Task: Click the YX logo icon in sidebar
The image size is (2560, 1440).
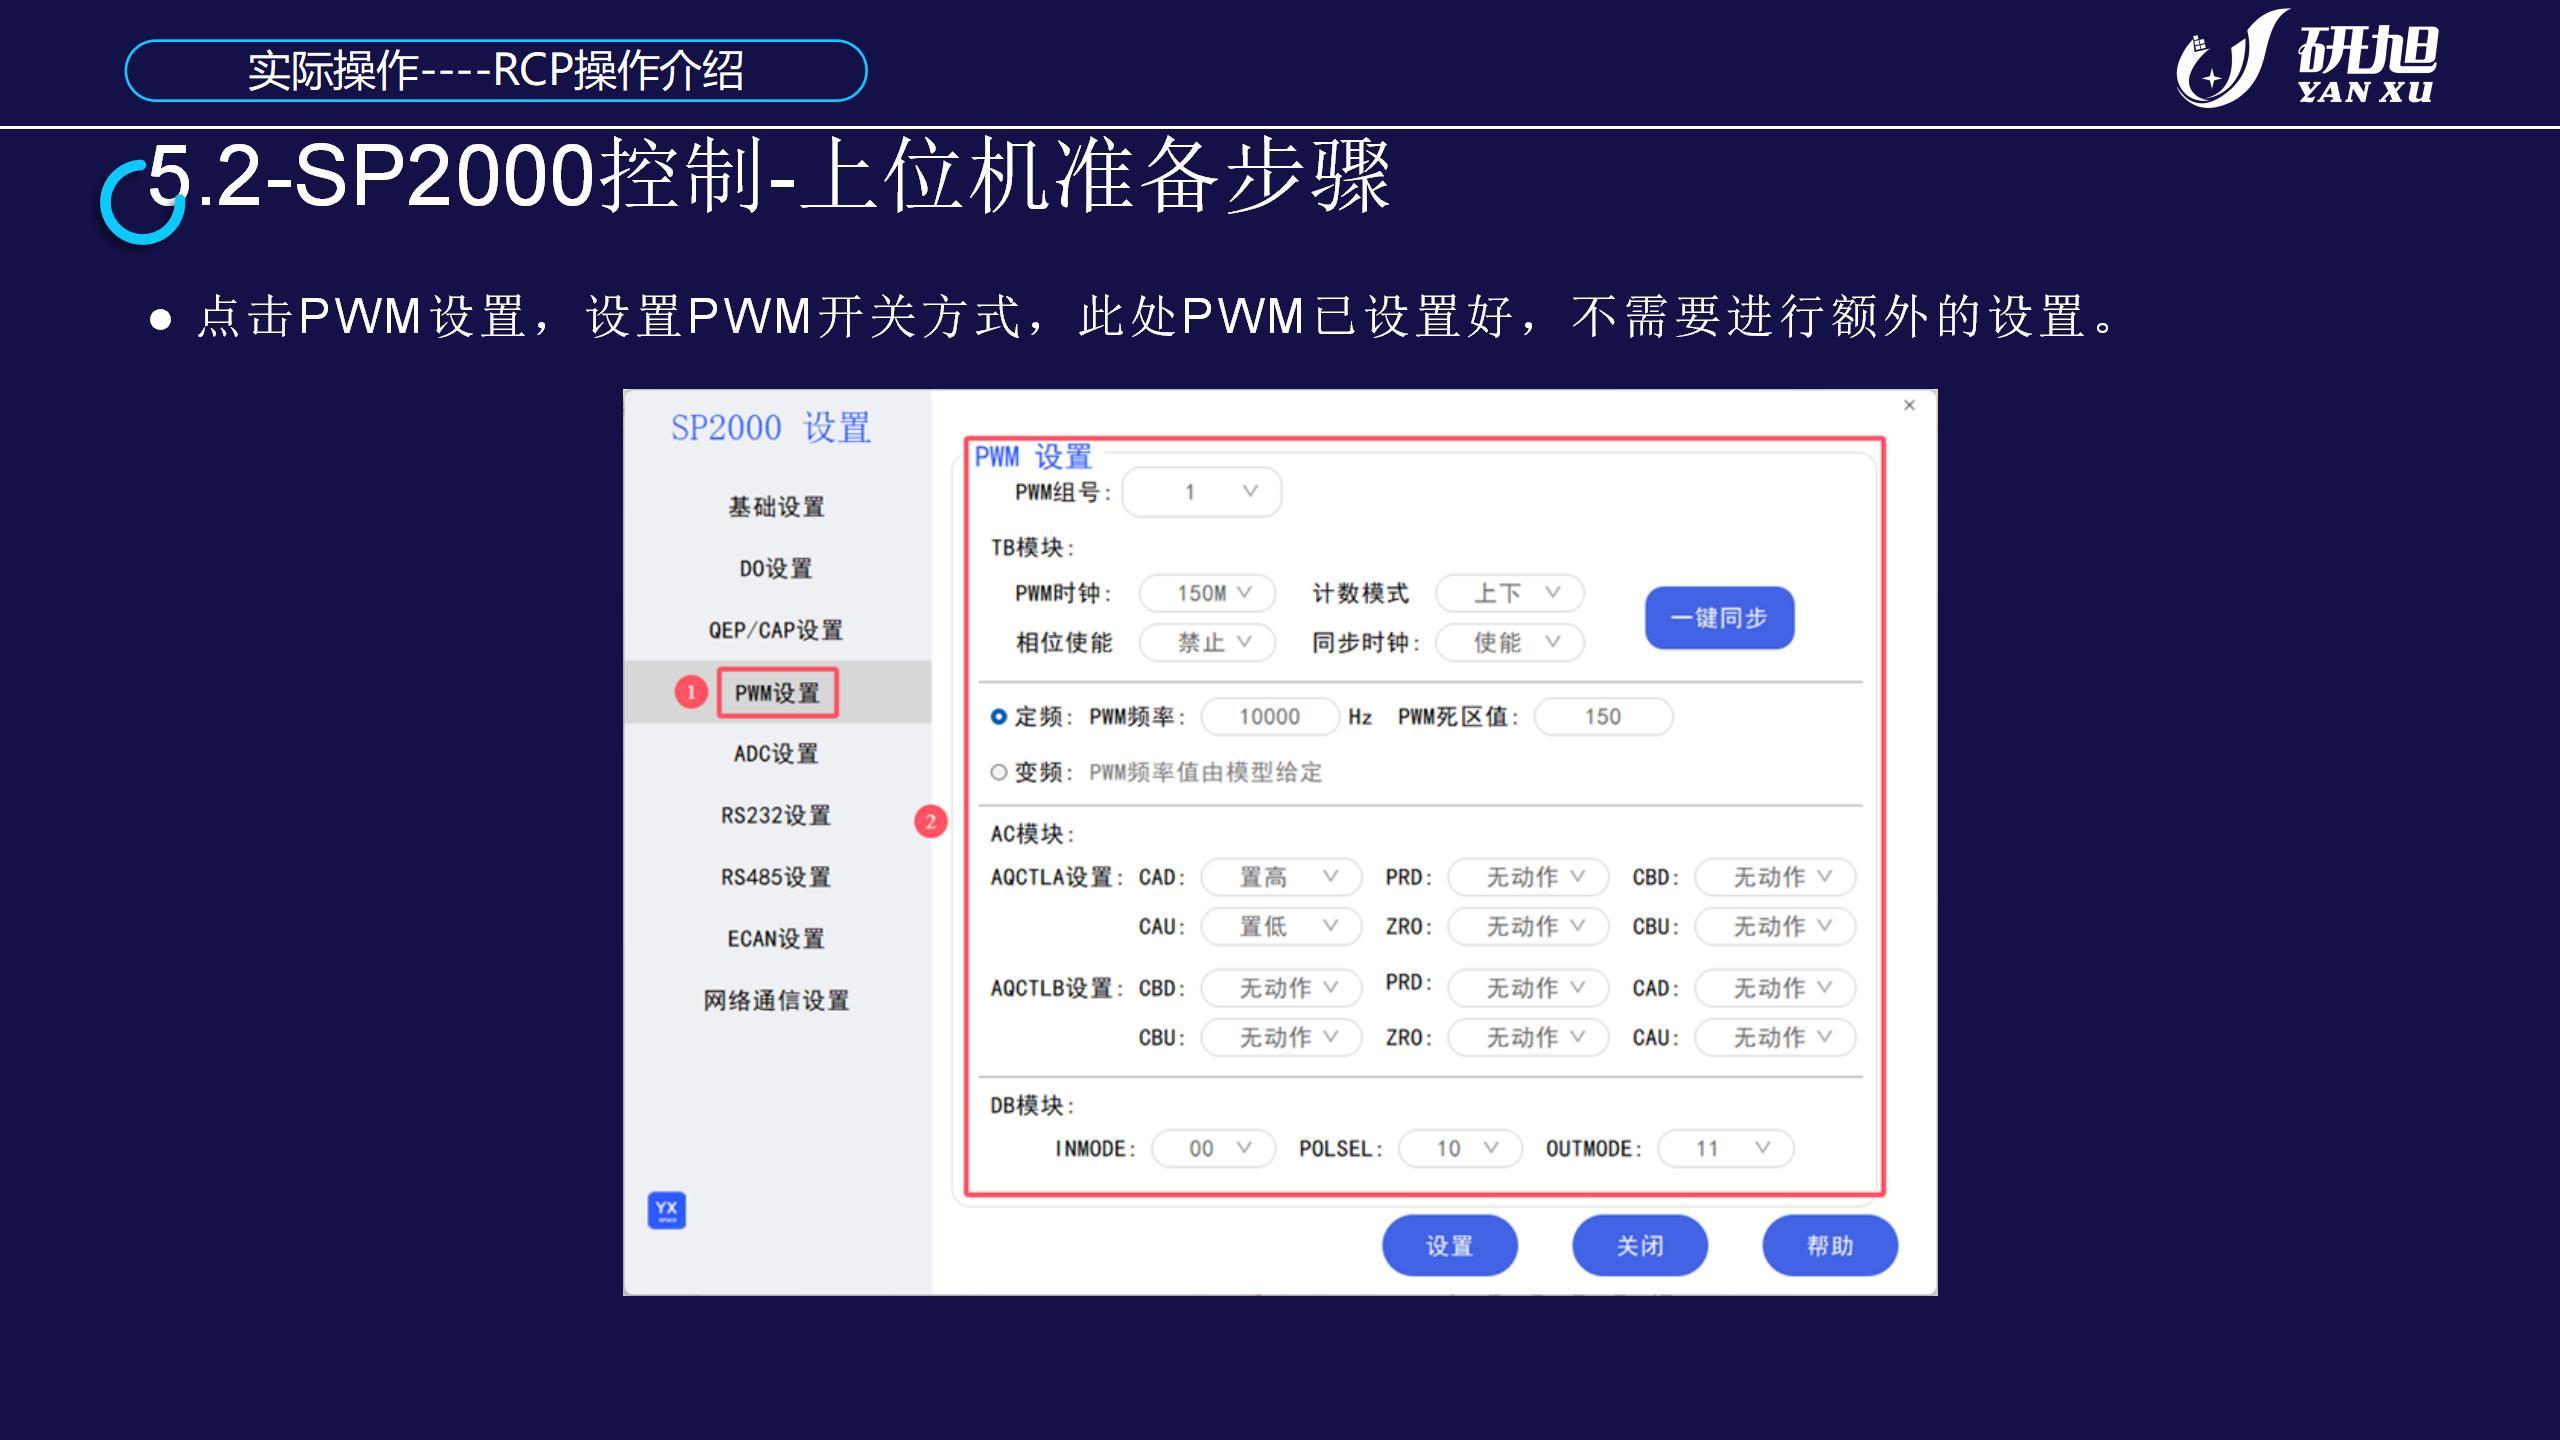Action: pyautogui.click(x=666, y=1210)
